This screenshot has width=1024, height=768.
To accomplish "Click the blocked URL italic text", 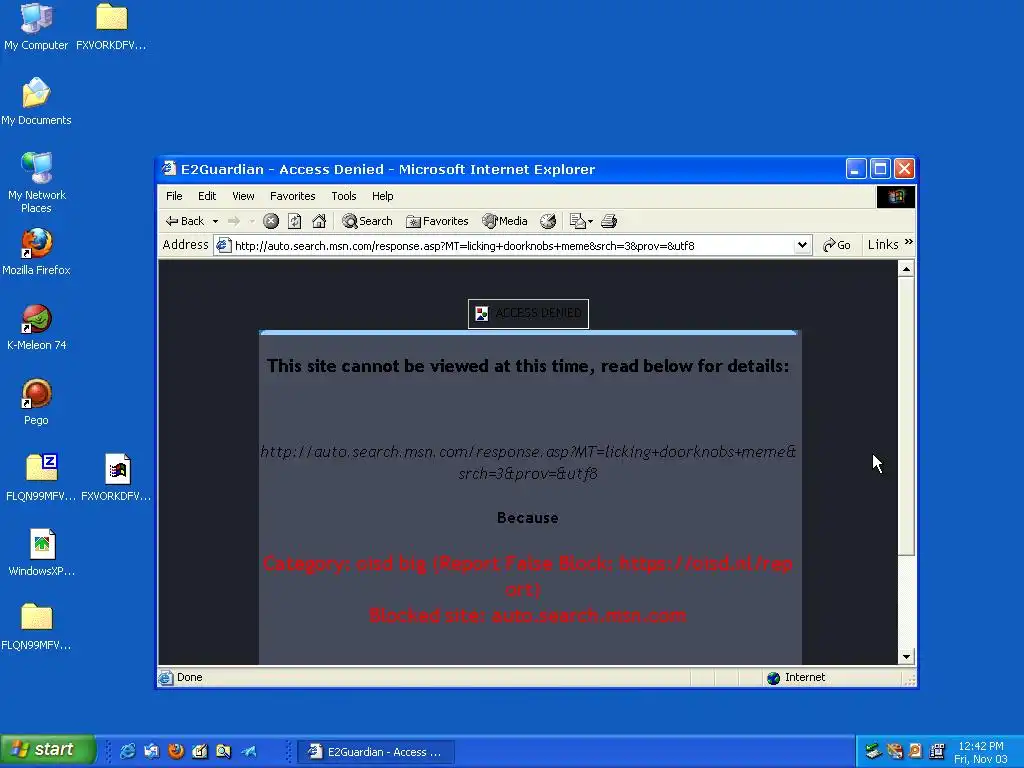I will 528,462.
